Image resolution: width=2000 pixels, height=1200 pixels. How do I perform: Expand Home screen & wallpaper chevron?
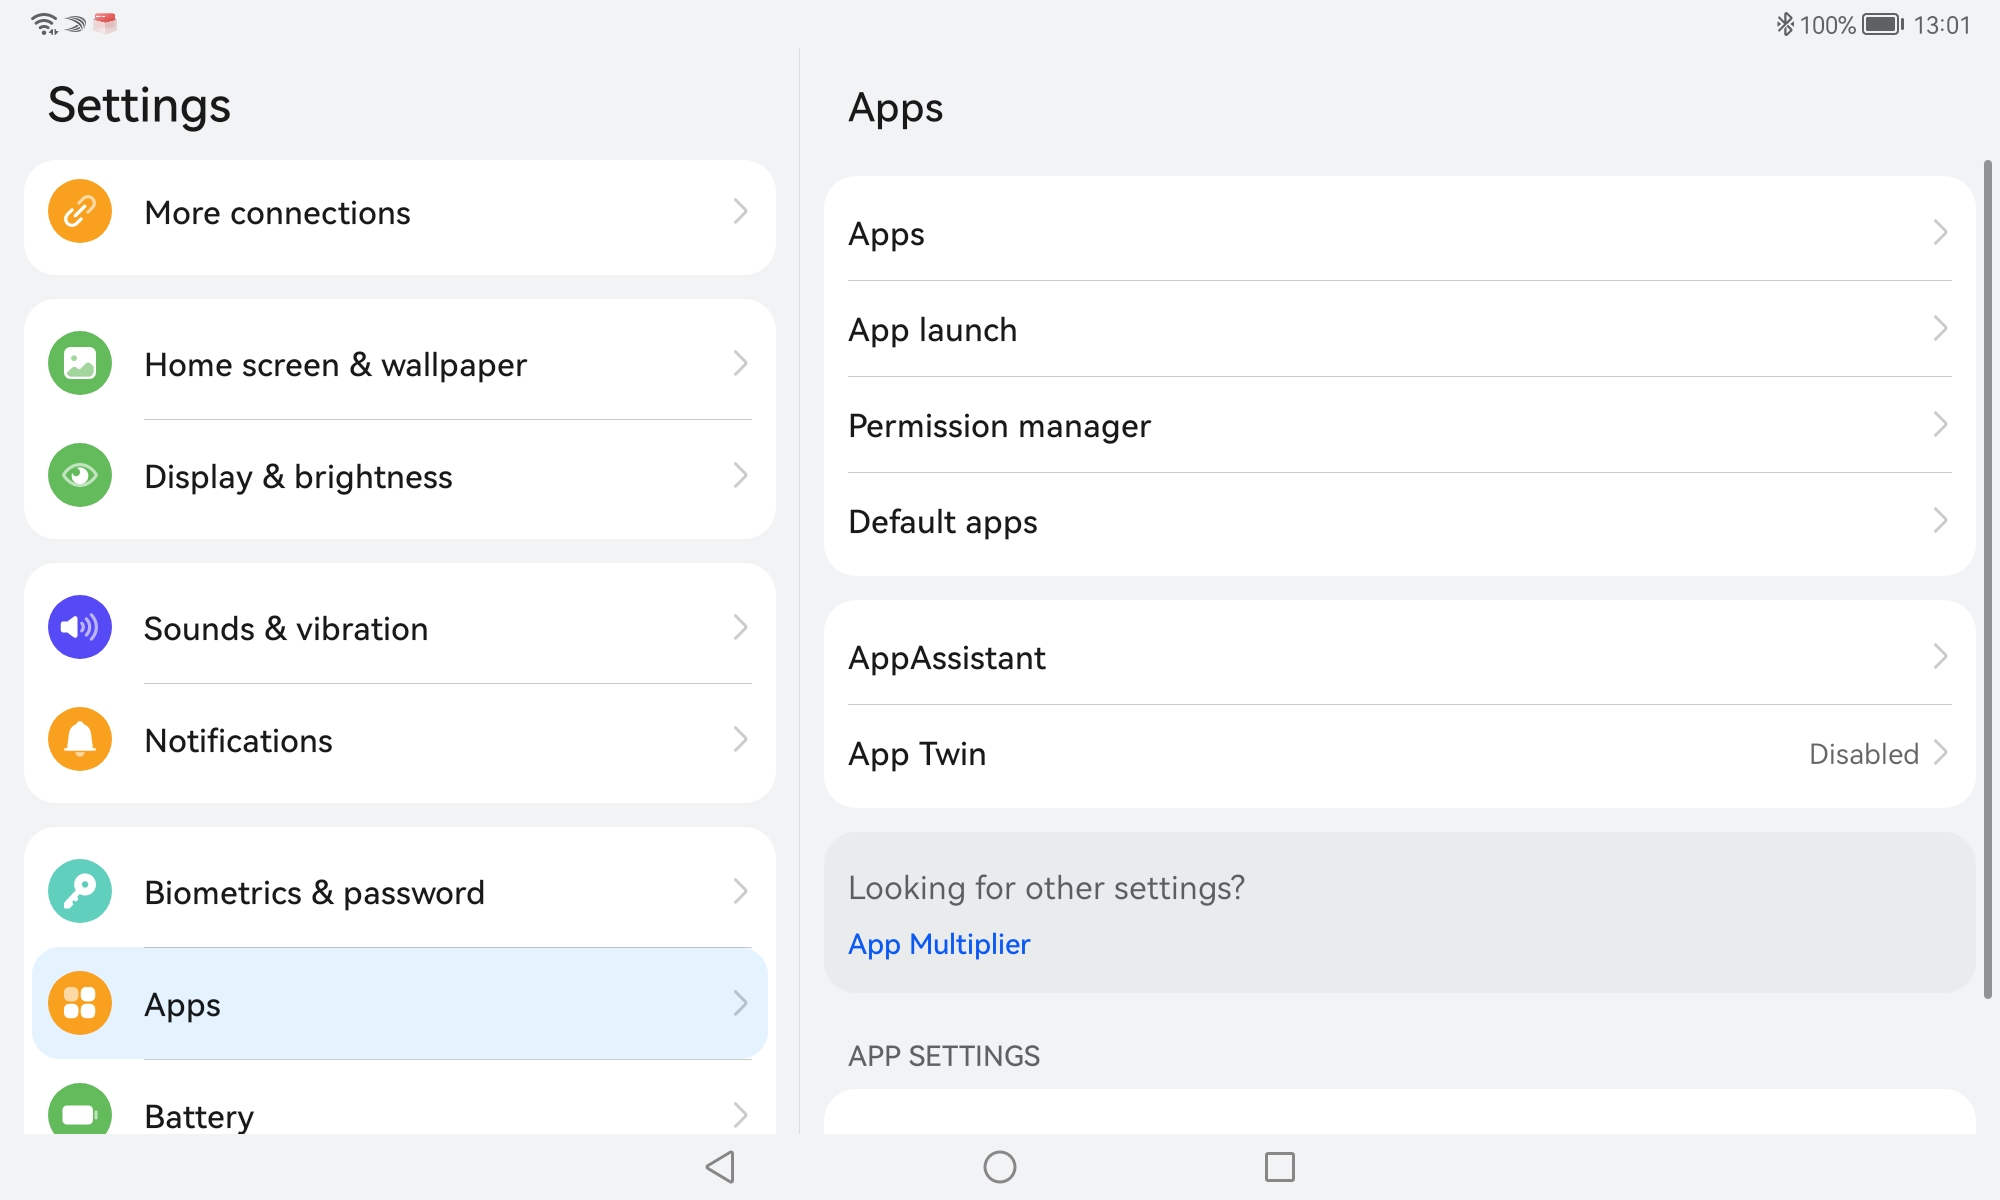(740, 363)
